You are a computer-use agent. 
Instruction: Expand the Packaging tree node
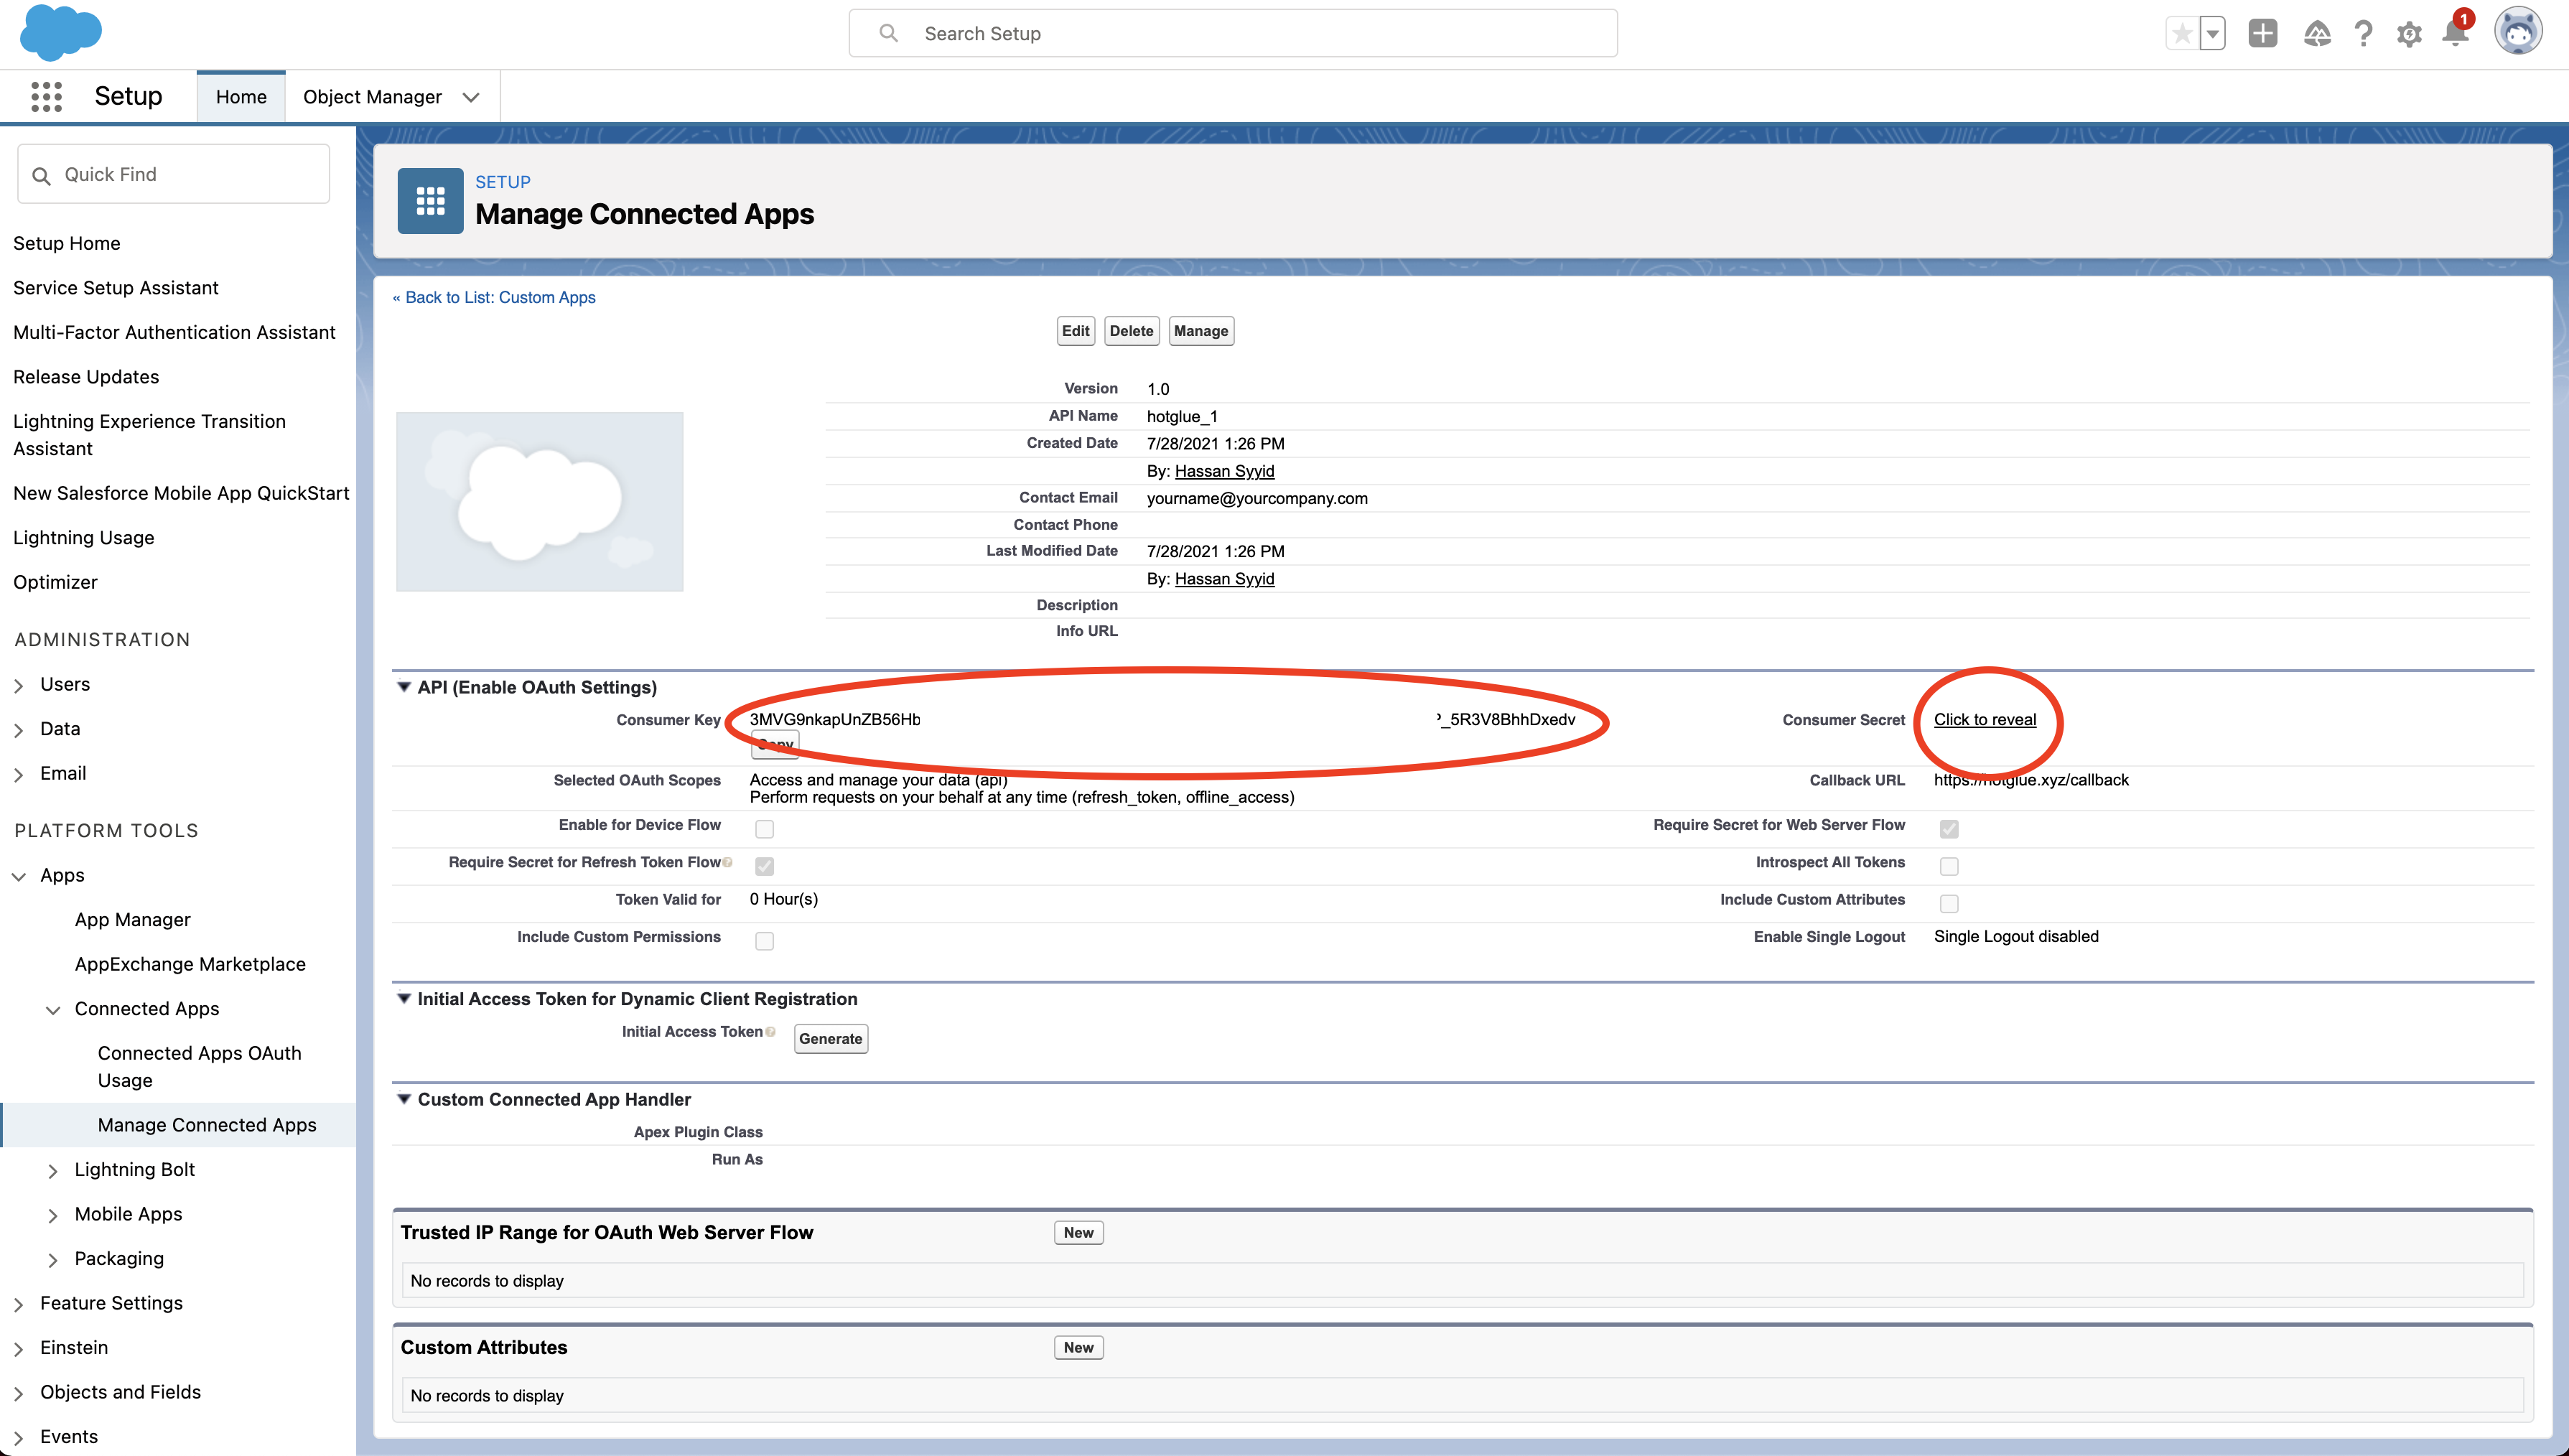(x=53, y=1260)
